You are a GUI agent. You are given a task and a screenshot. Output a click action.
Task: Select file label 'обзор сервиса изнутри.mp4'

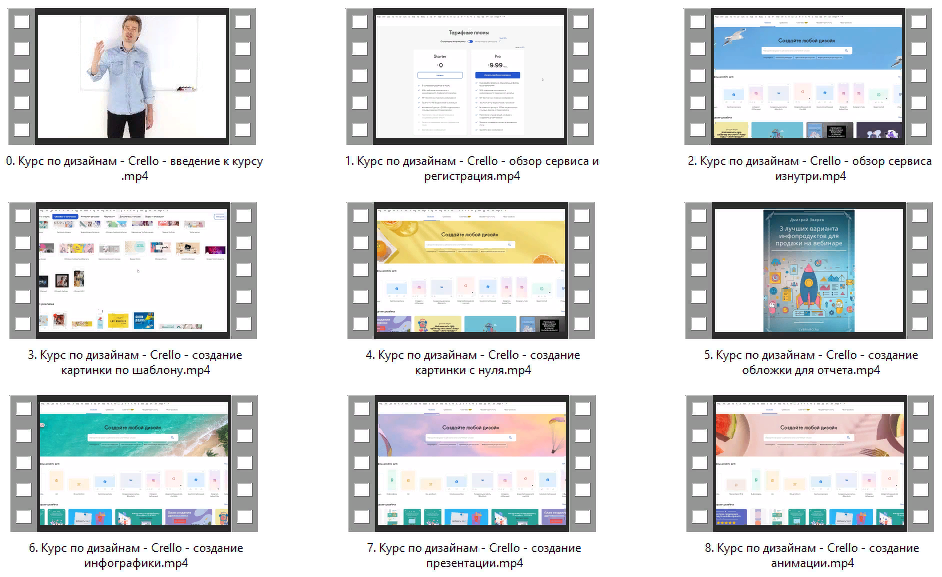click(x=810, y=169)
